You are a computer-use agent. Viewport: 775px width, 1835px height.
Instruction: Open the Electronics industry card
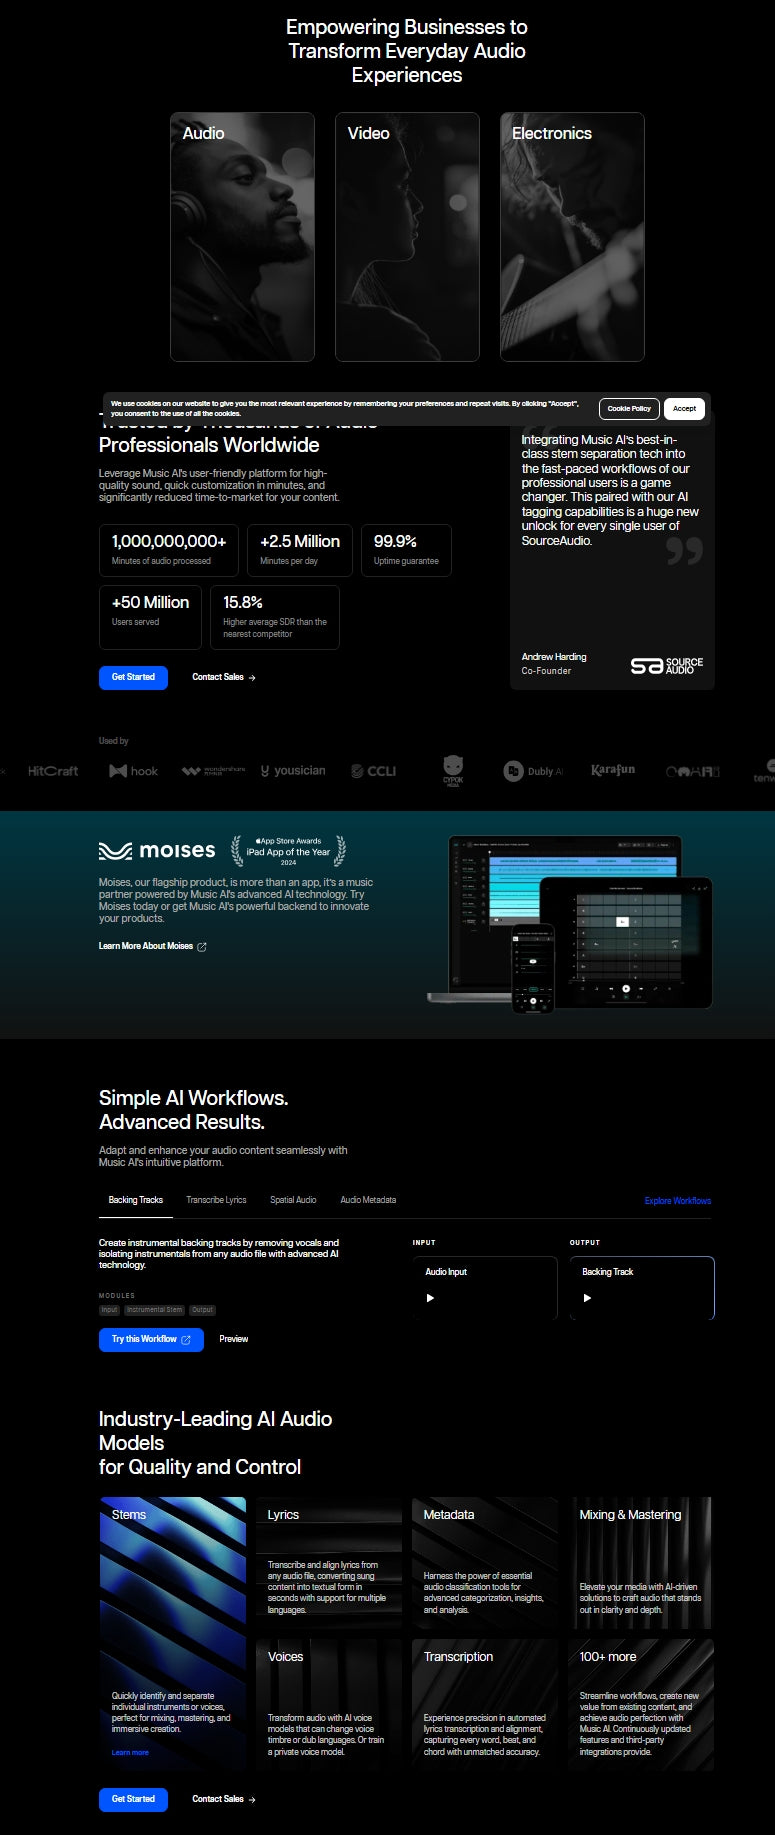point(572,237)
